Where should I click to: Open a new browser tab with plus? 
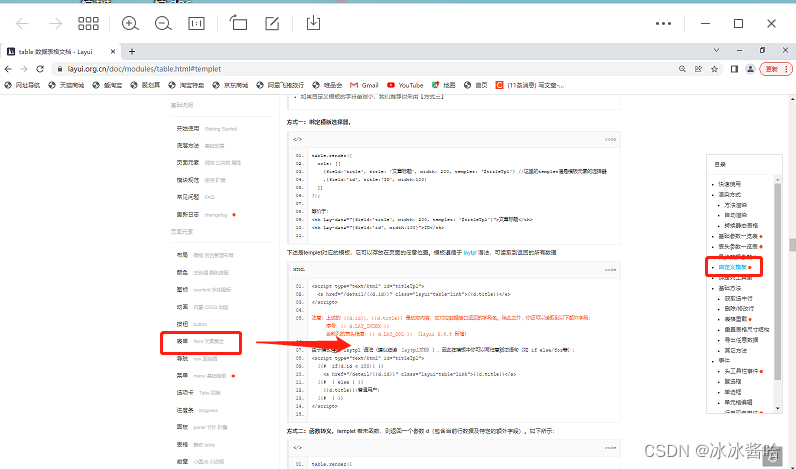pos(132,51)
